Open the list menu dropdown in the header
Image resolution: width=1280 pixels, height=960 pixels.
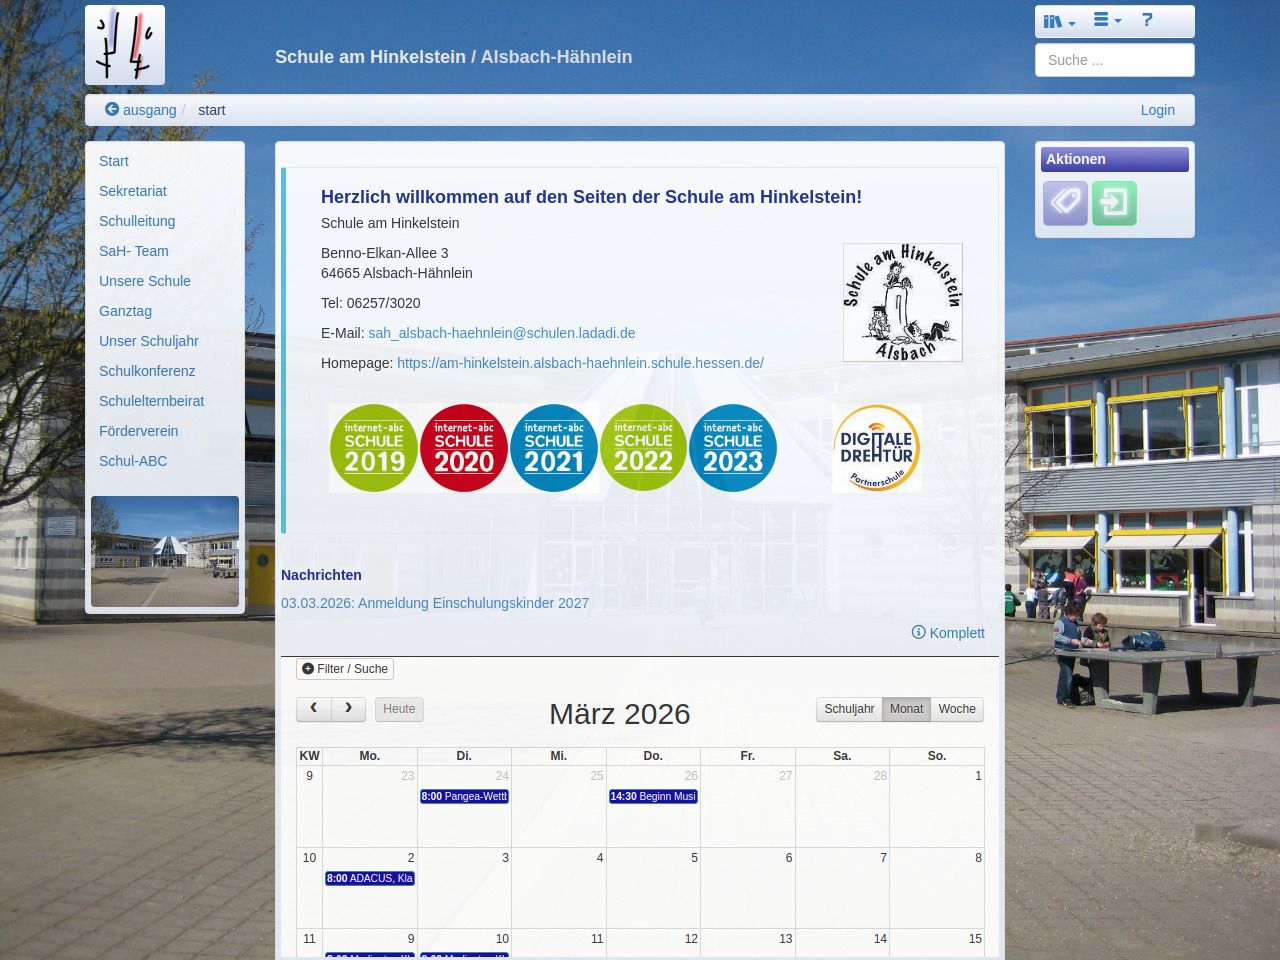tap(1106, 20)
